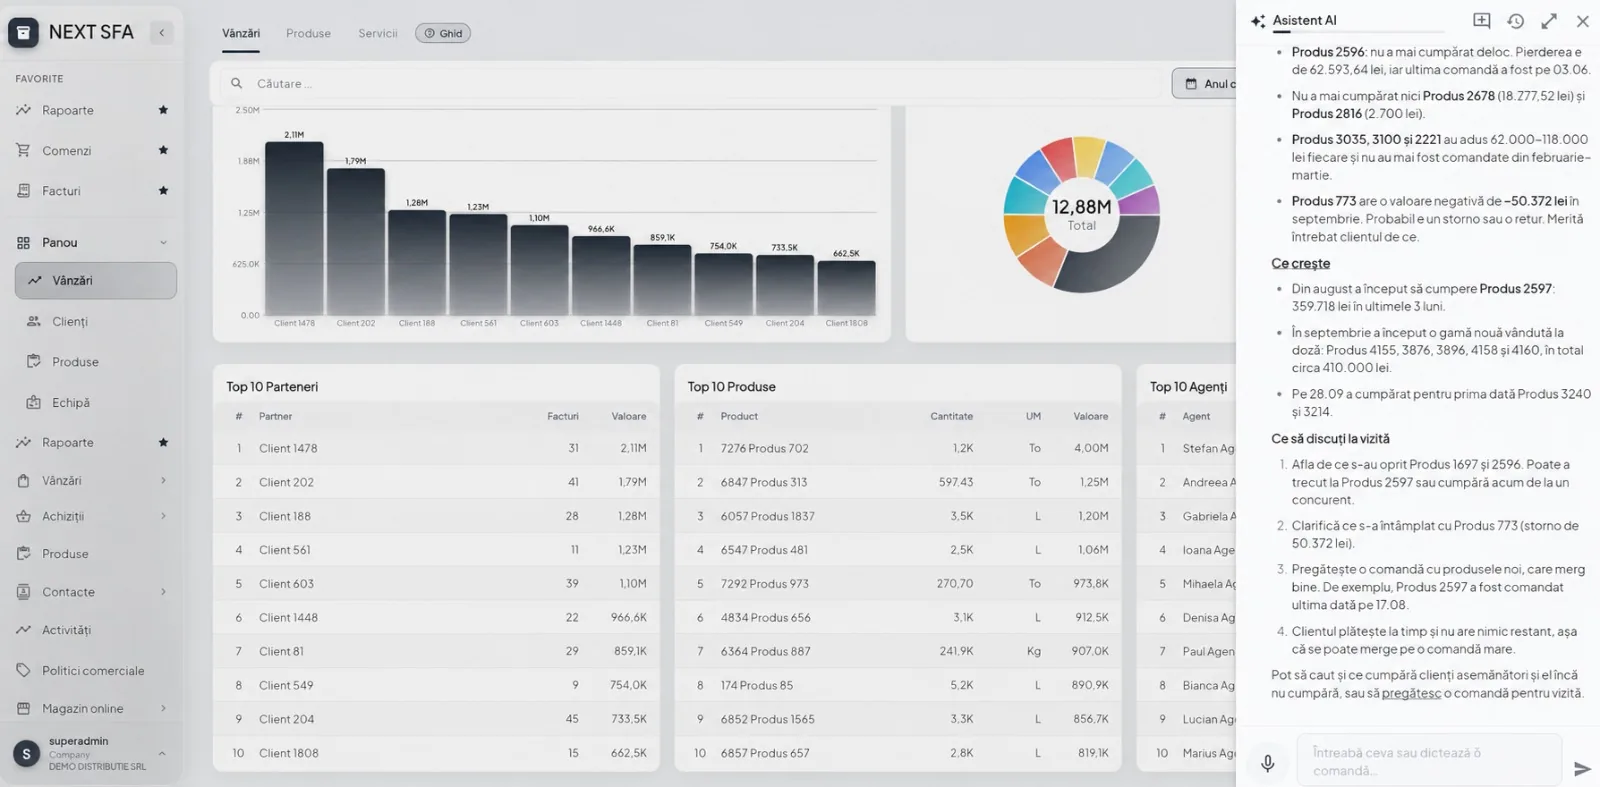Open Clienți dashboard page
This screenshot has height=787, width=1600.
[x=70, y=321]
